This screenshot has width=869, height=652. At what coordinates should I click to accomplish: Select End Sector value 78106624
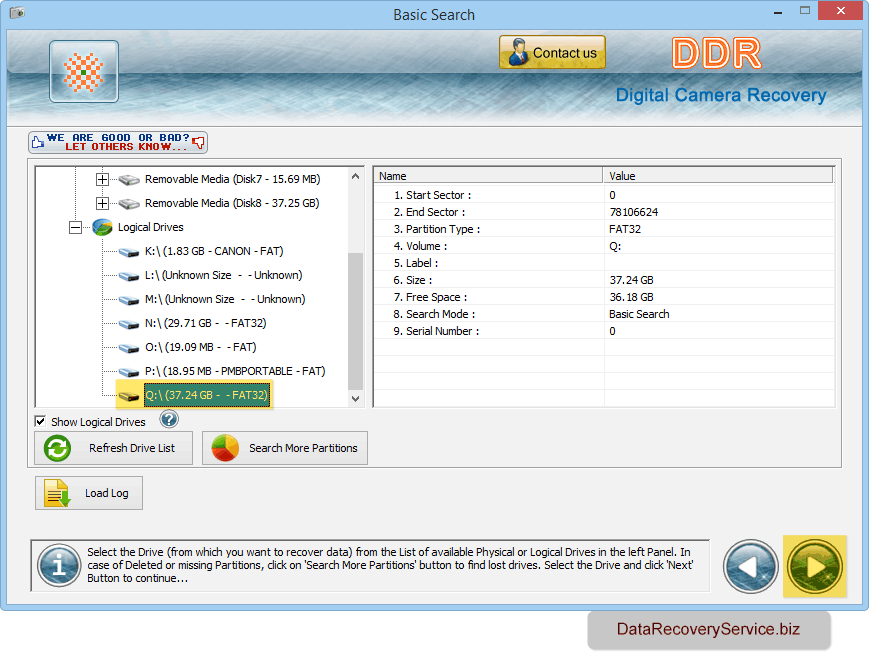coord(634,212)
